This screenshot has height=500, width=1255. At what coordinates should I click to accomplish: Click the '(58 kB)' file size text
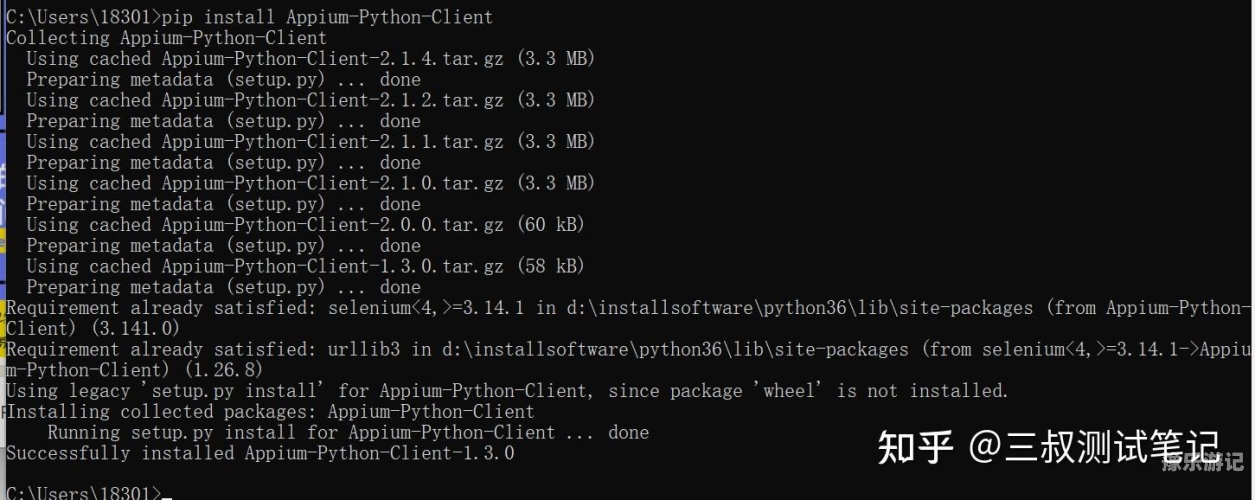tap(551, 266)
